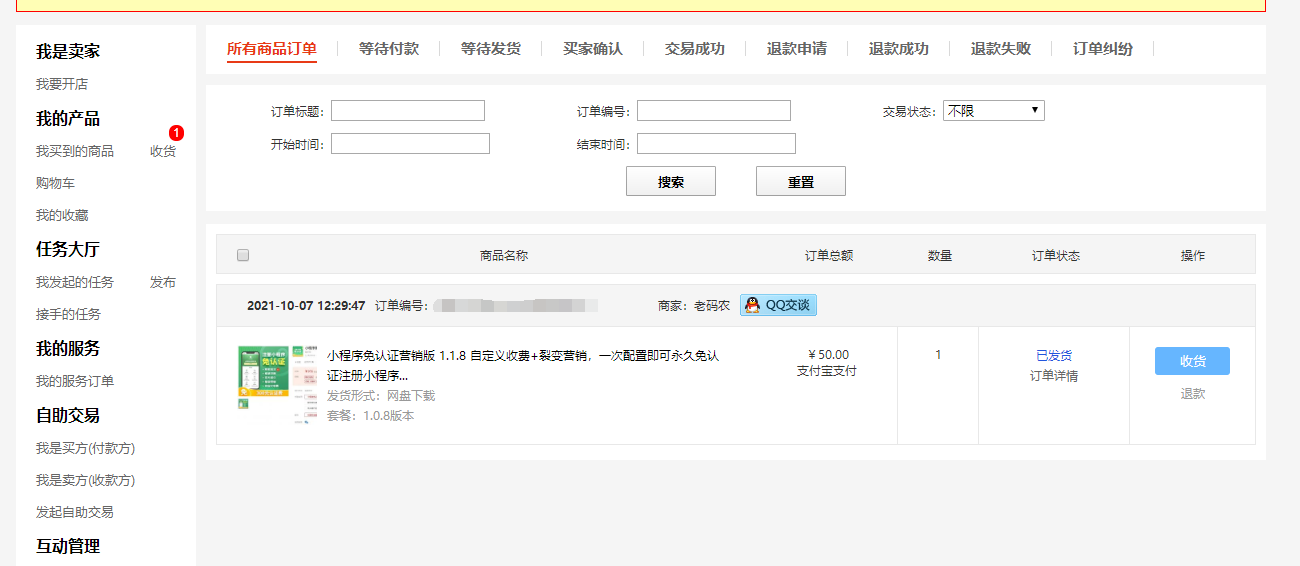
Task: Open 购物车 in the sidebar
Action: [55, 183]
